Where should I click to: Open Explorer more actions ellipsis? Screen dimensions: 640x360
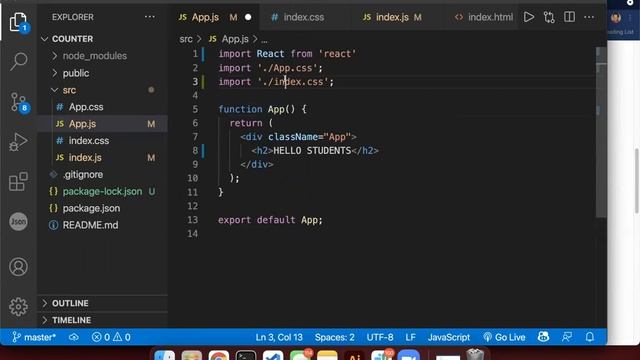click(x=150, y=17)
